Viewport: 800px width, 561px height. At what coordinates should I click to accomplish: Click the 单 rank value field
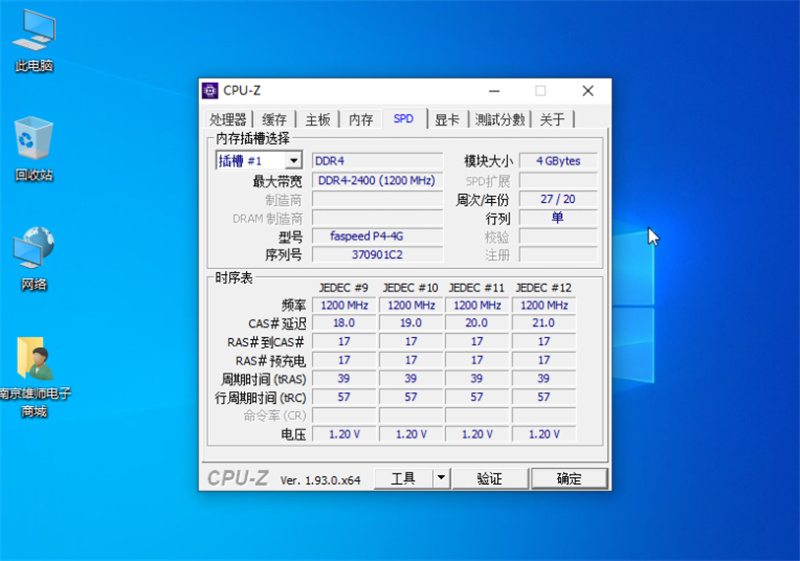[558, 218]
